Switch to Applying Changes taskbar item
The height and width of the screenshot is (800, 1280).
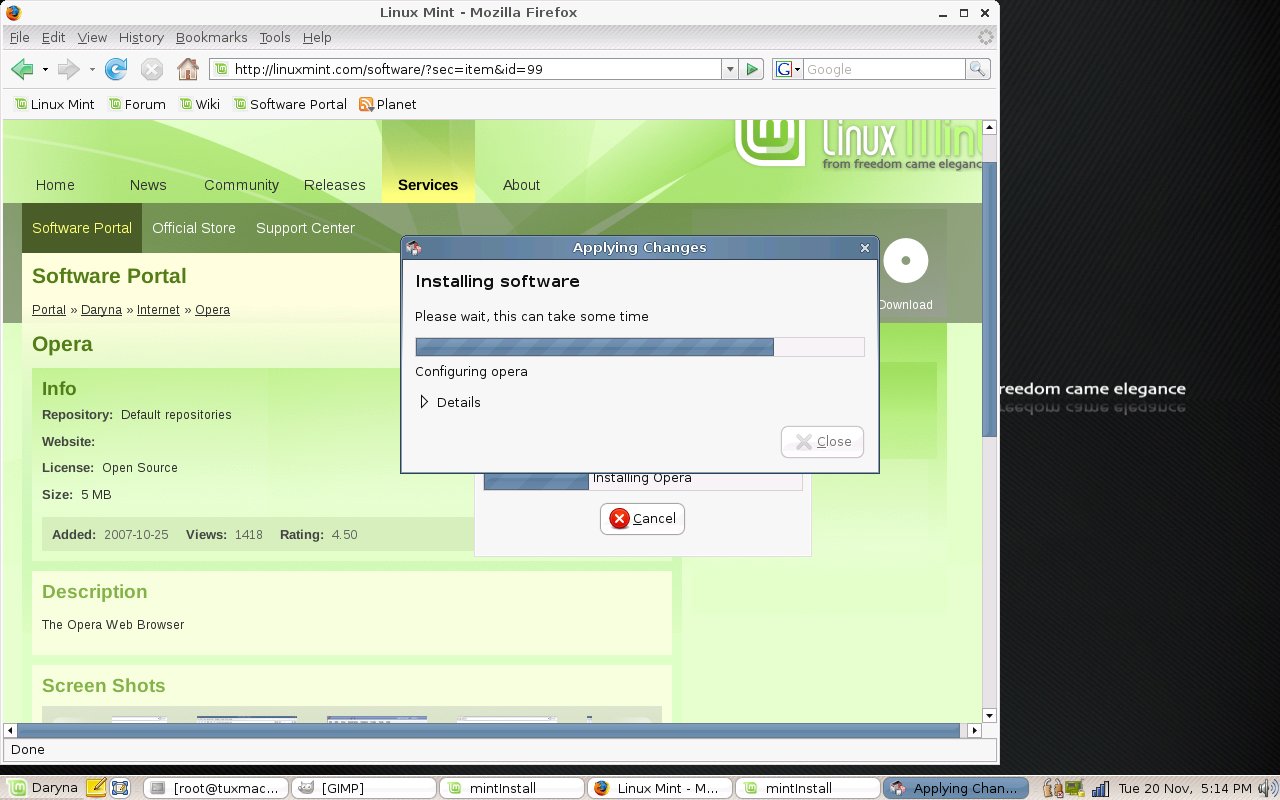955,788
